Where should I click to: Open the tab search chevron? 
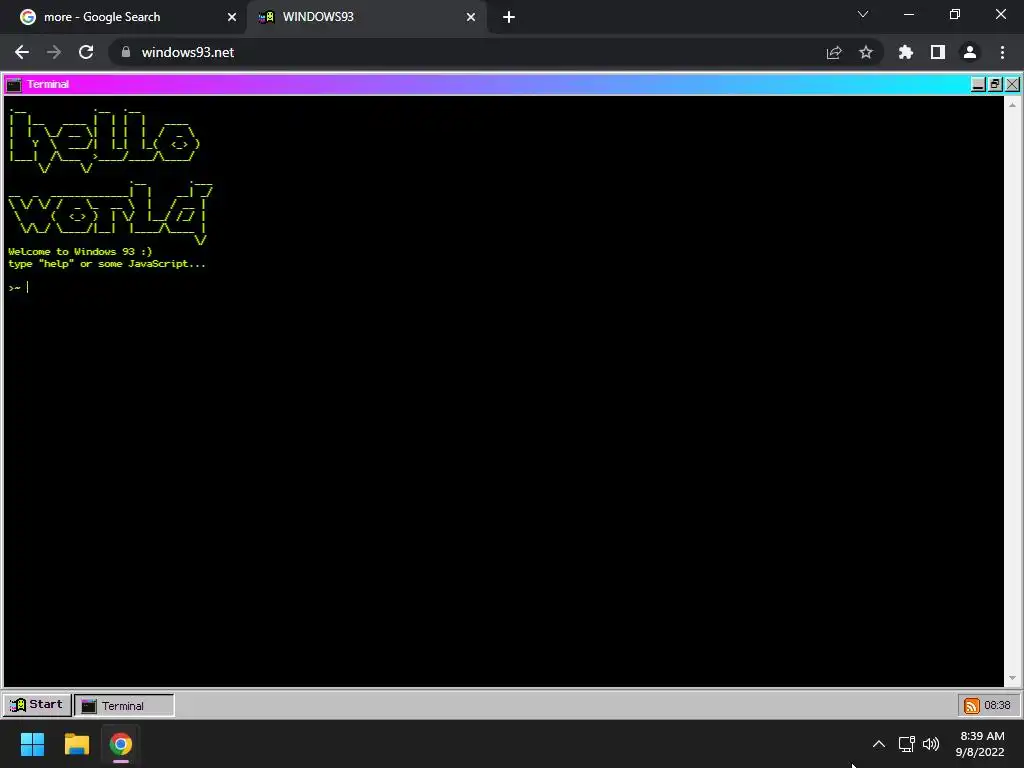coord(863,14)
